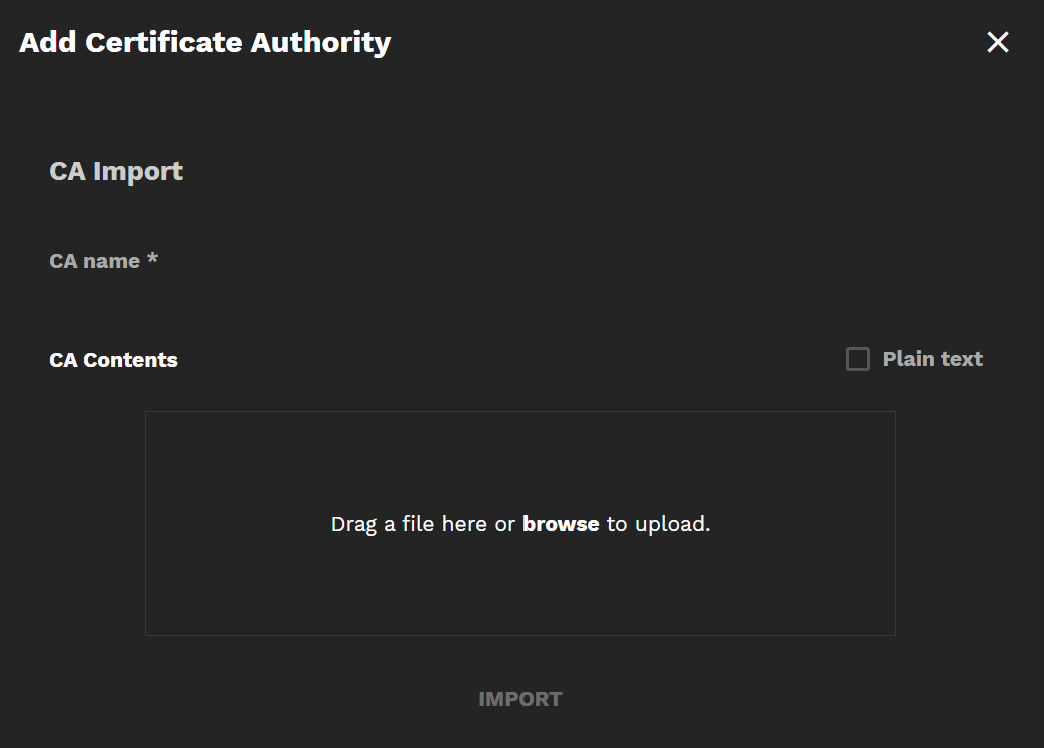The width and height of the screenshot is (1044, 748).
Task: Select the Add Certificate Authority title text
Action: click(205, 42)
